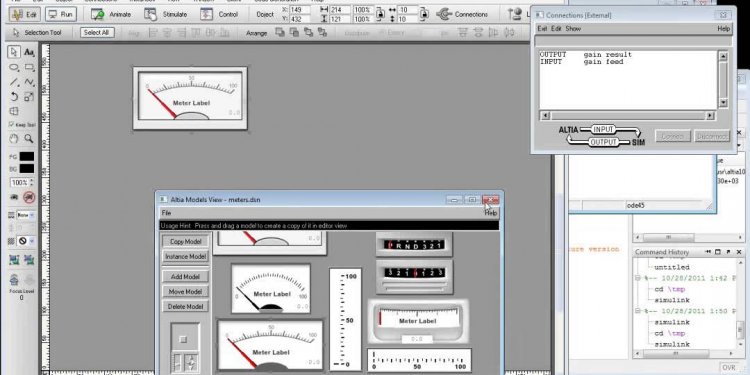Viewport: 750px width, 375px height.
Task: Click the Connections list horizontal scrollbar
Action: click(x=628, y=115)
